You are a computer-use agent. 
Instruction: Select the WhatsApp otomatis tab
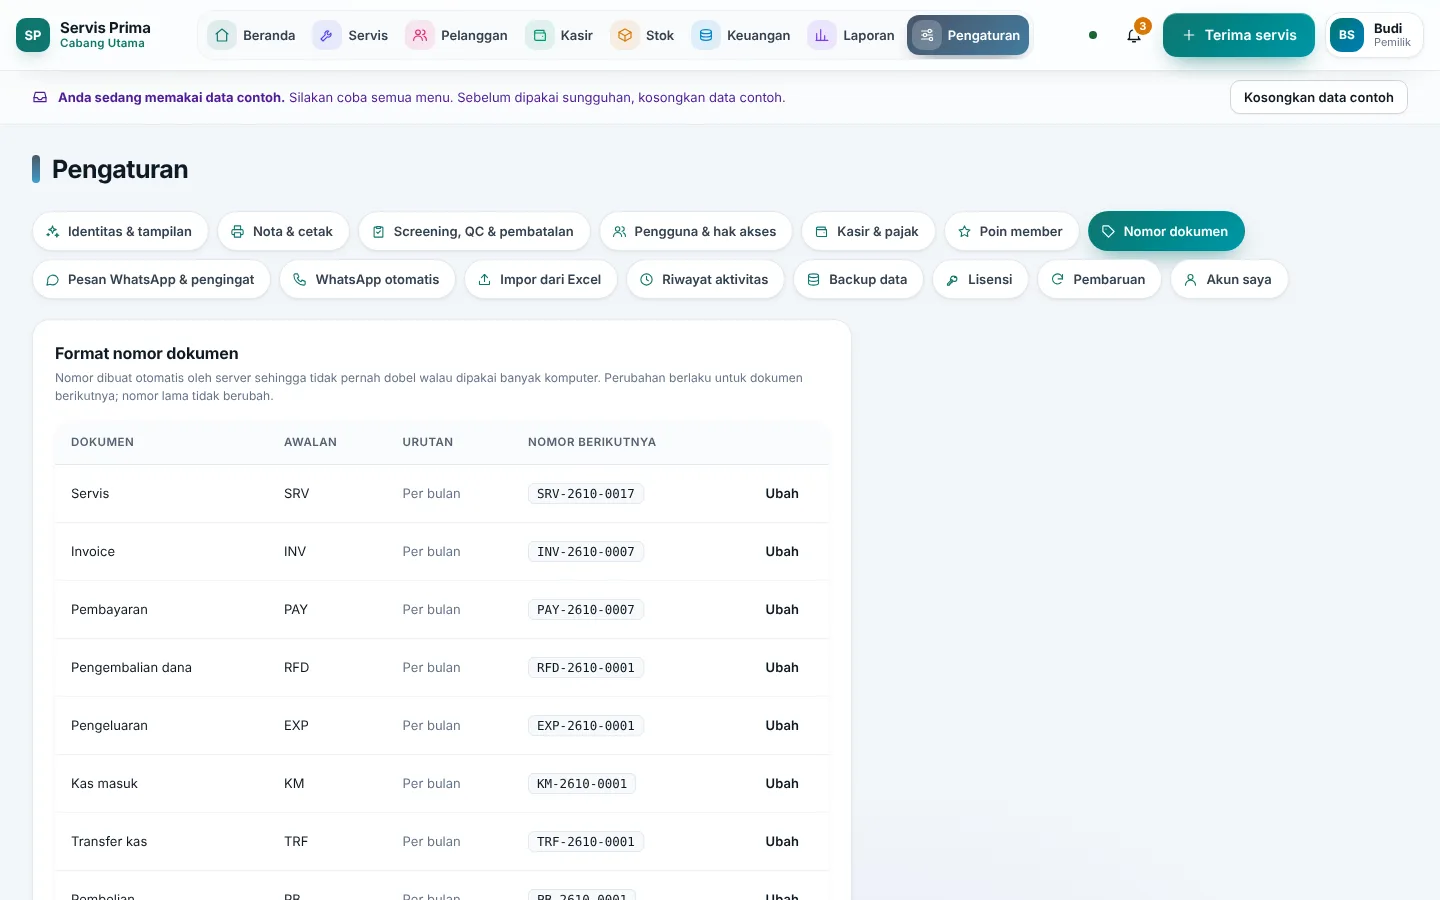point(367,279)
